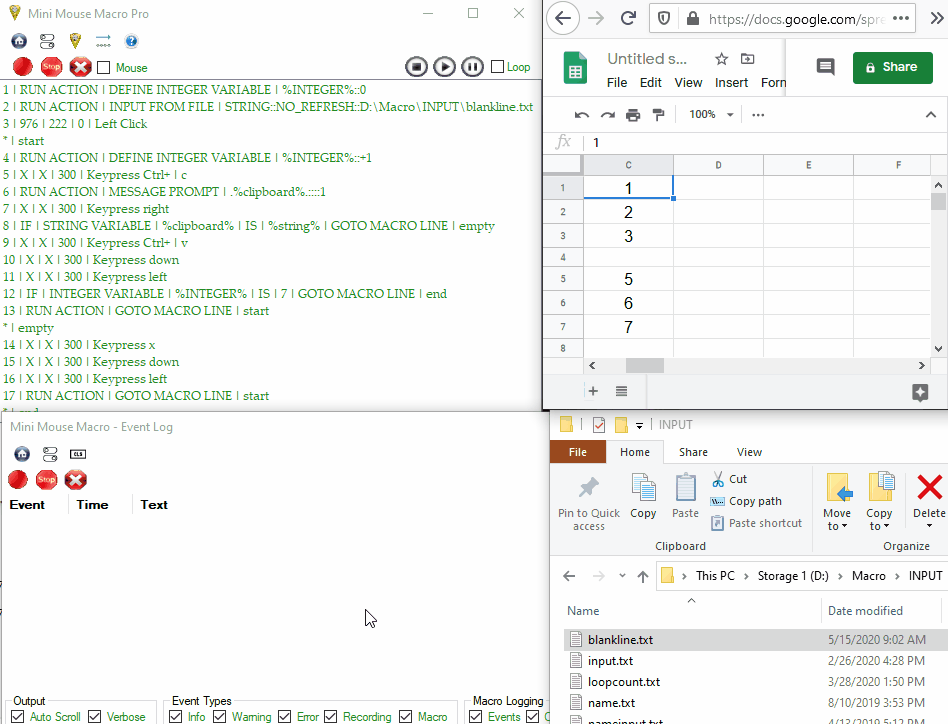Uncheck Auto Scroll in Output options

(x=20, y=716)
